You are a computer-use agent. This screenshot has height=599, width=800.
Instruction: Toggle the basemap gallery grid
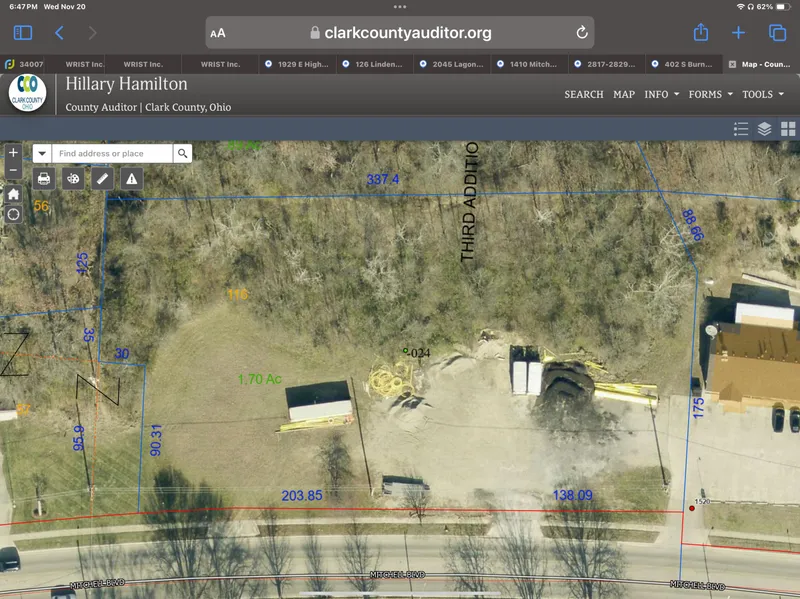(x=788, y=128)
